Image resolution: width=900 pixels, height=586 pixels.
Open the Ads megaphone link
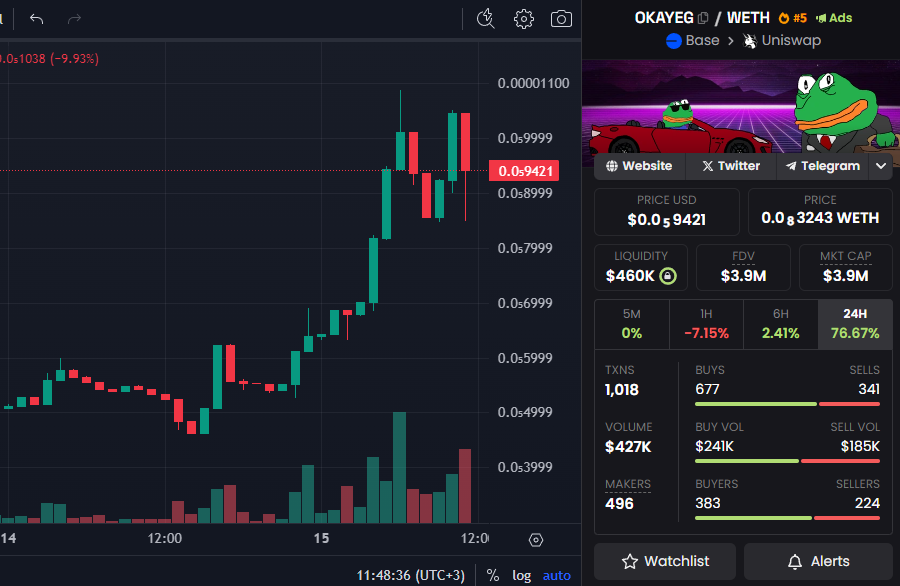coord(833,18)
